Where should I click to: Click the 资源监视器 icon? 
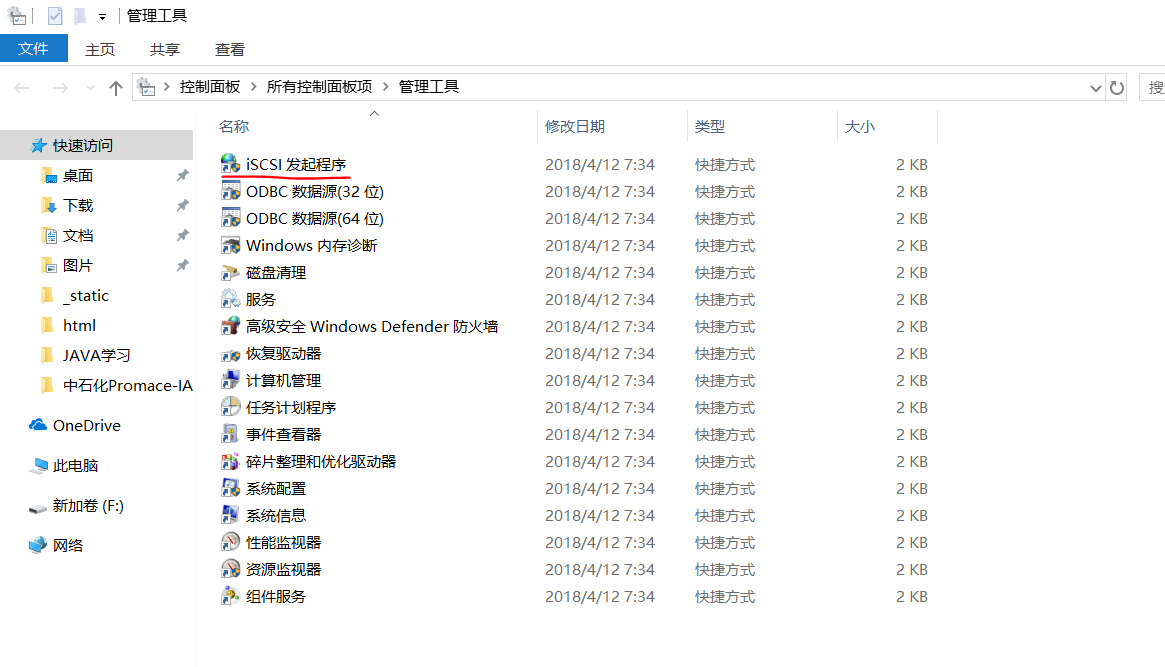coord(230,569)
